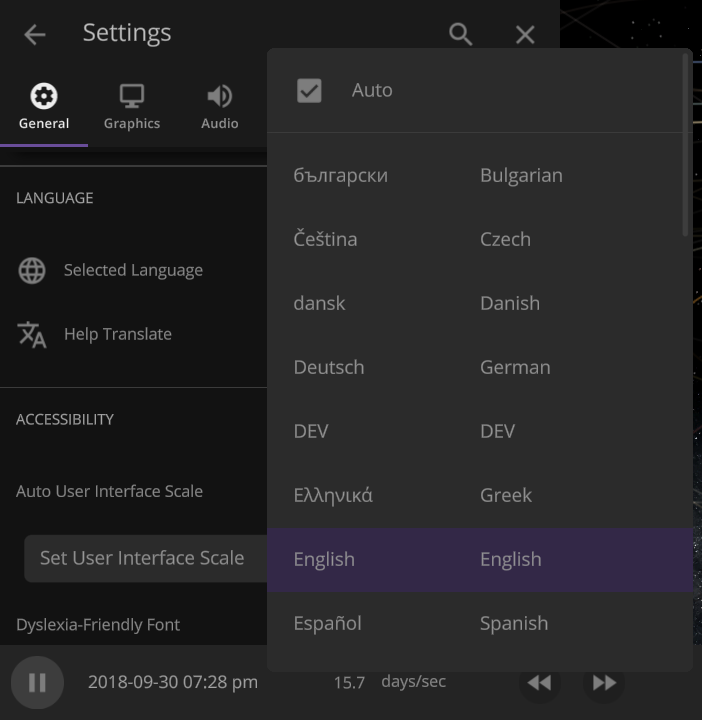702x720 pixels.
Task: Open the Help Translate link
Action: click(118, 334)
